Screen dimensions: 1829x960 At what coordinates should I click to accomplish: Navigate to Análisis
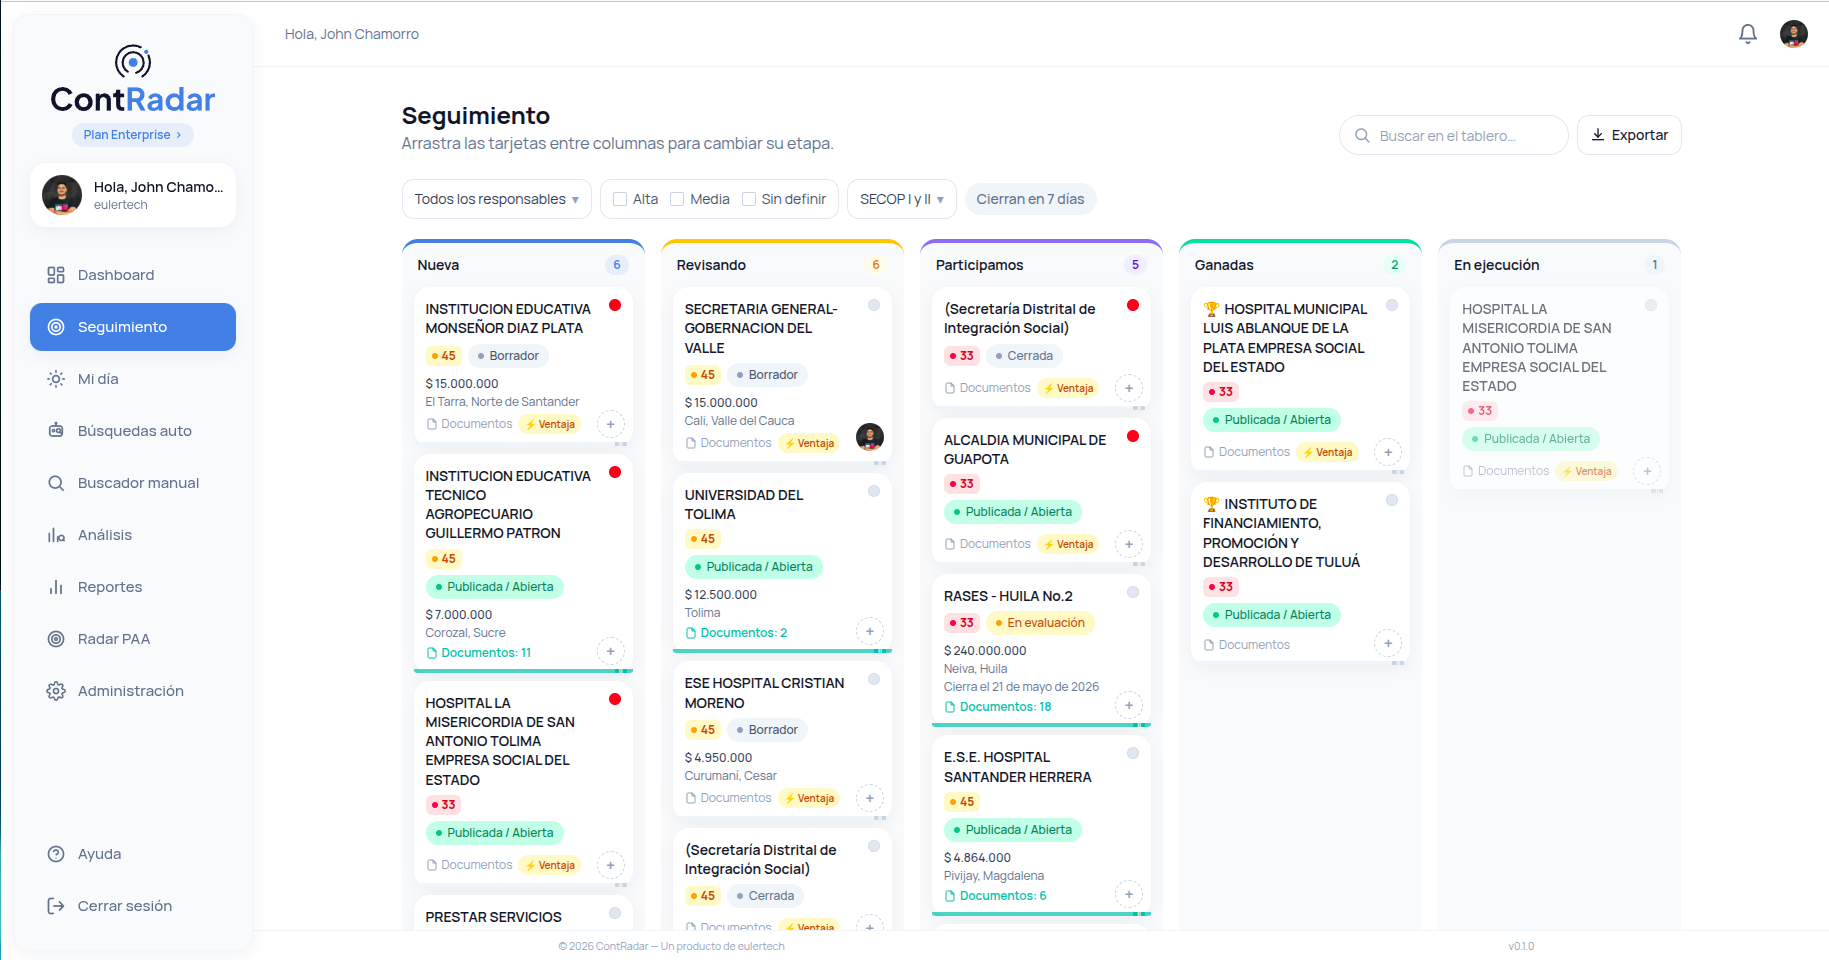click(133, 535)
